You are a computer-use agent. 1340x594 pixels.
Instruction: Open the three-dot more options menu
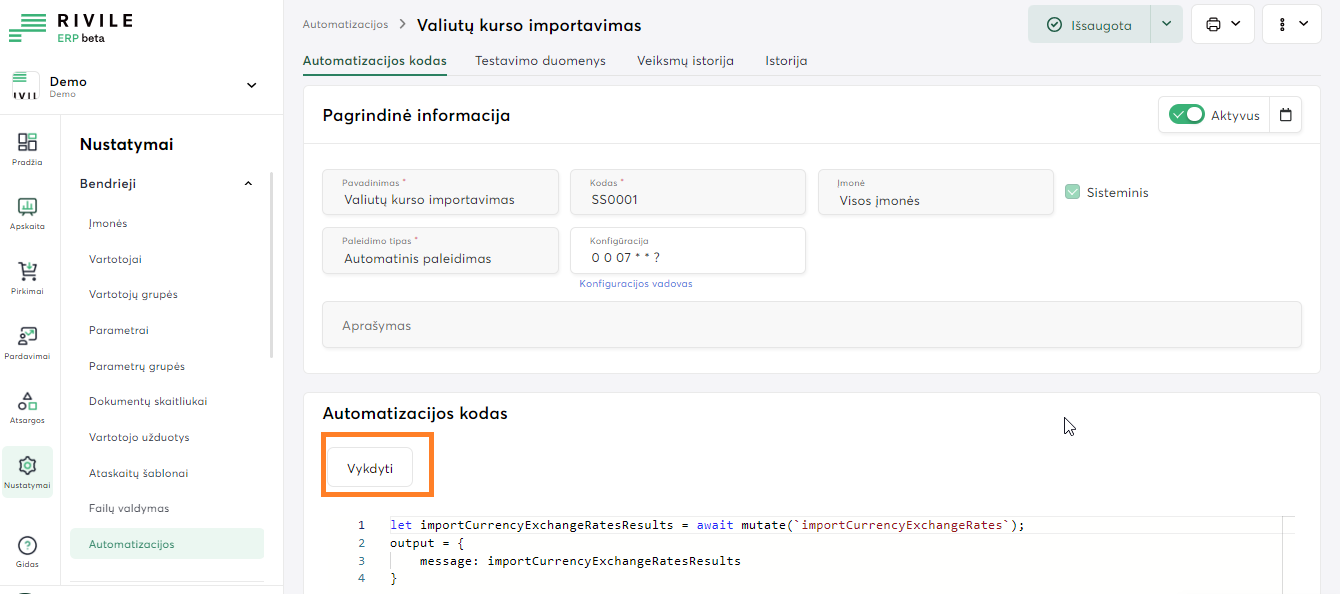1283,24
